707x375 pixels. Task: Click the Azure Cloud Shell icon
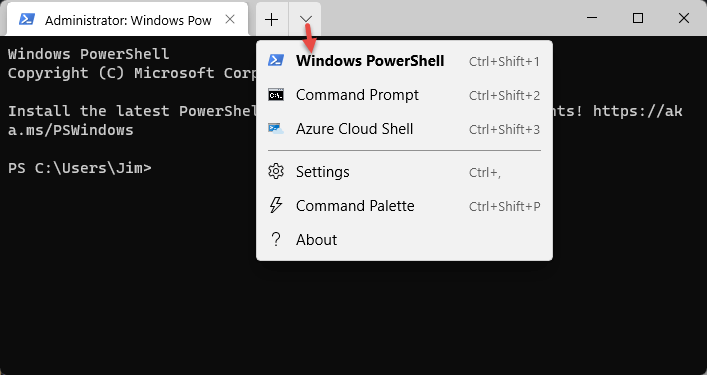pyautogui.click(x=276, y=129)
